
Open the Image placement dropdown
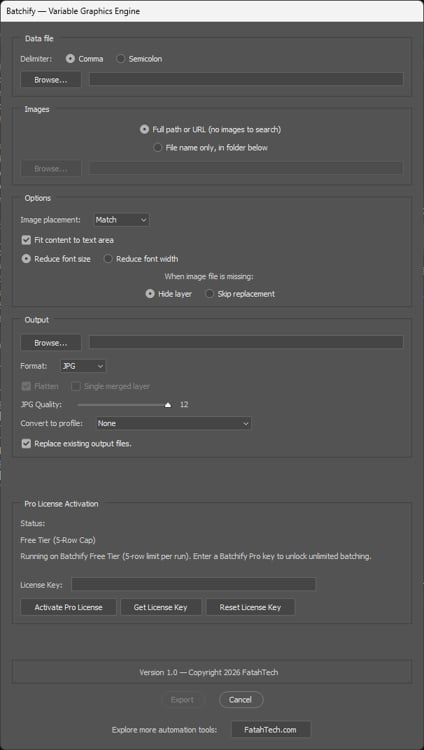point(122,220)
